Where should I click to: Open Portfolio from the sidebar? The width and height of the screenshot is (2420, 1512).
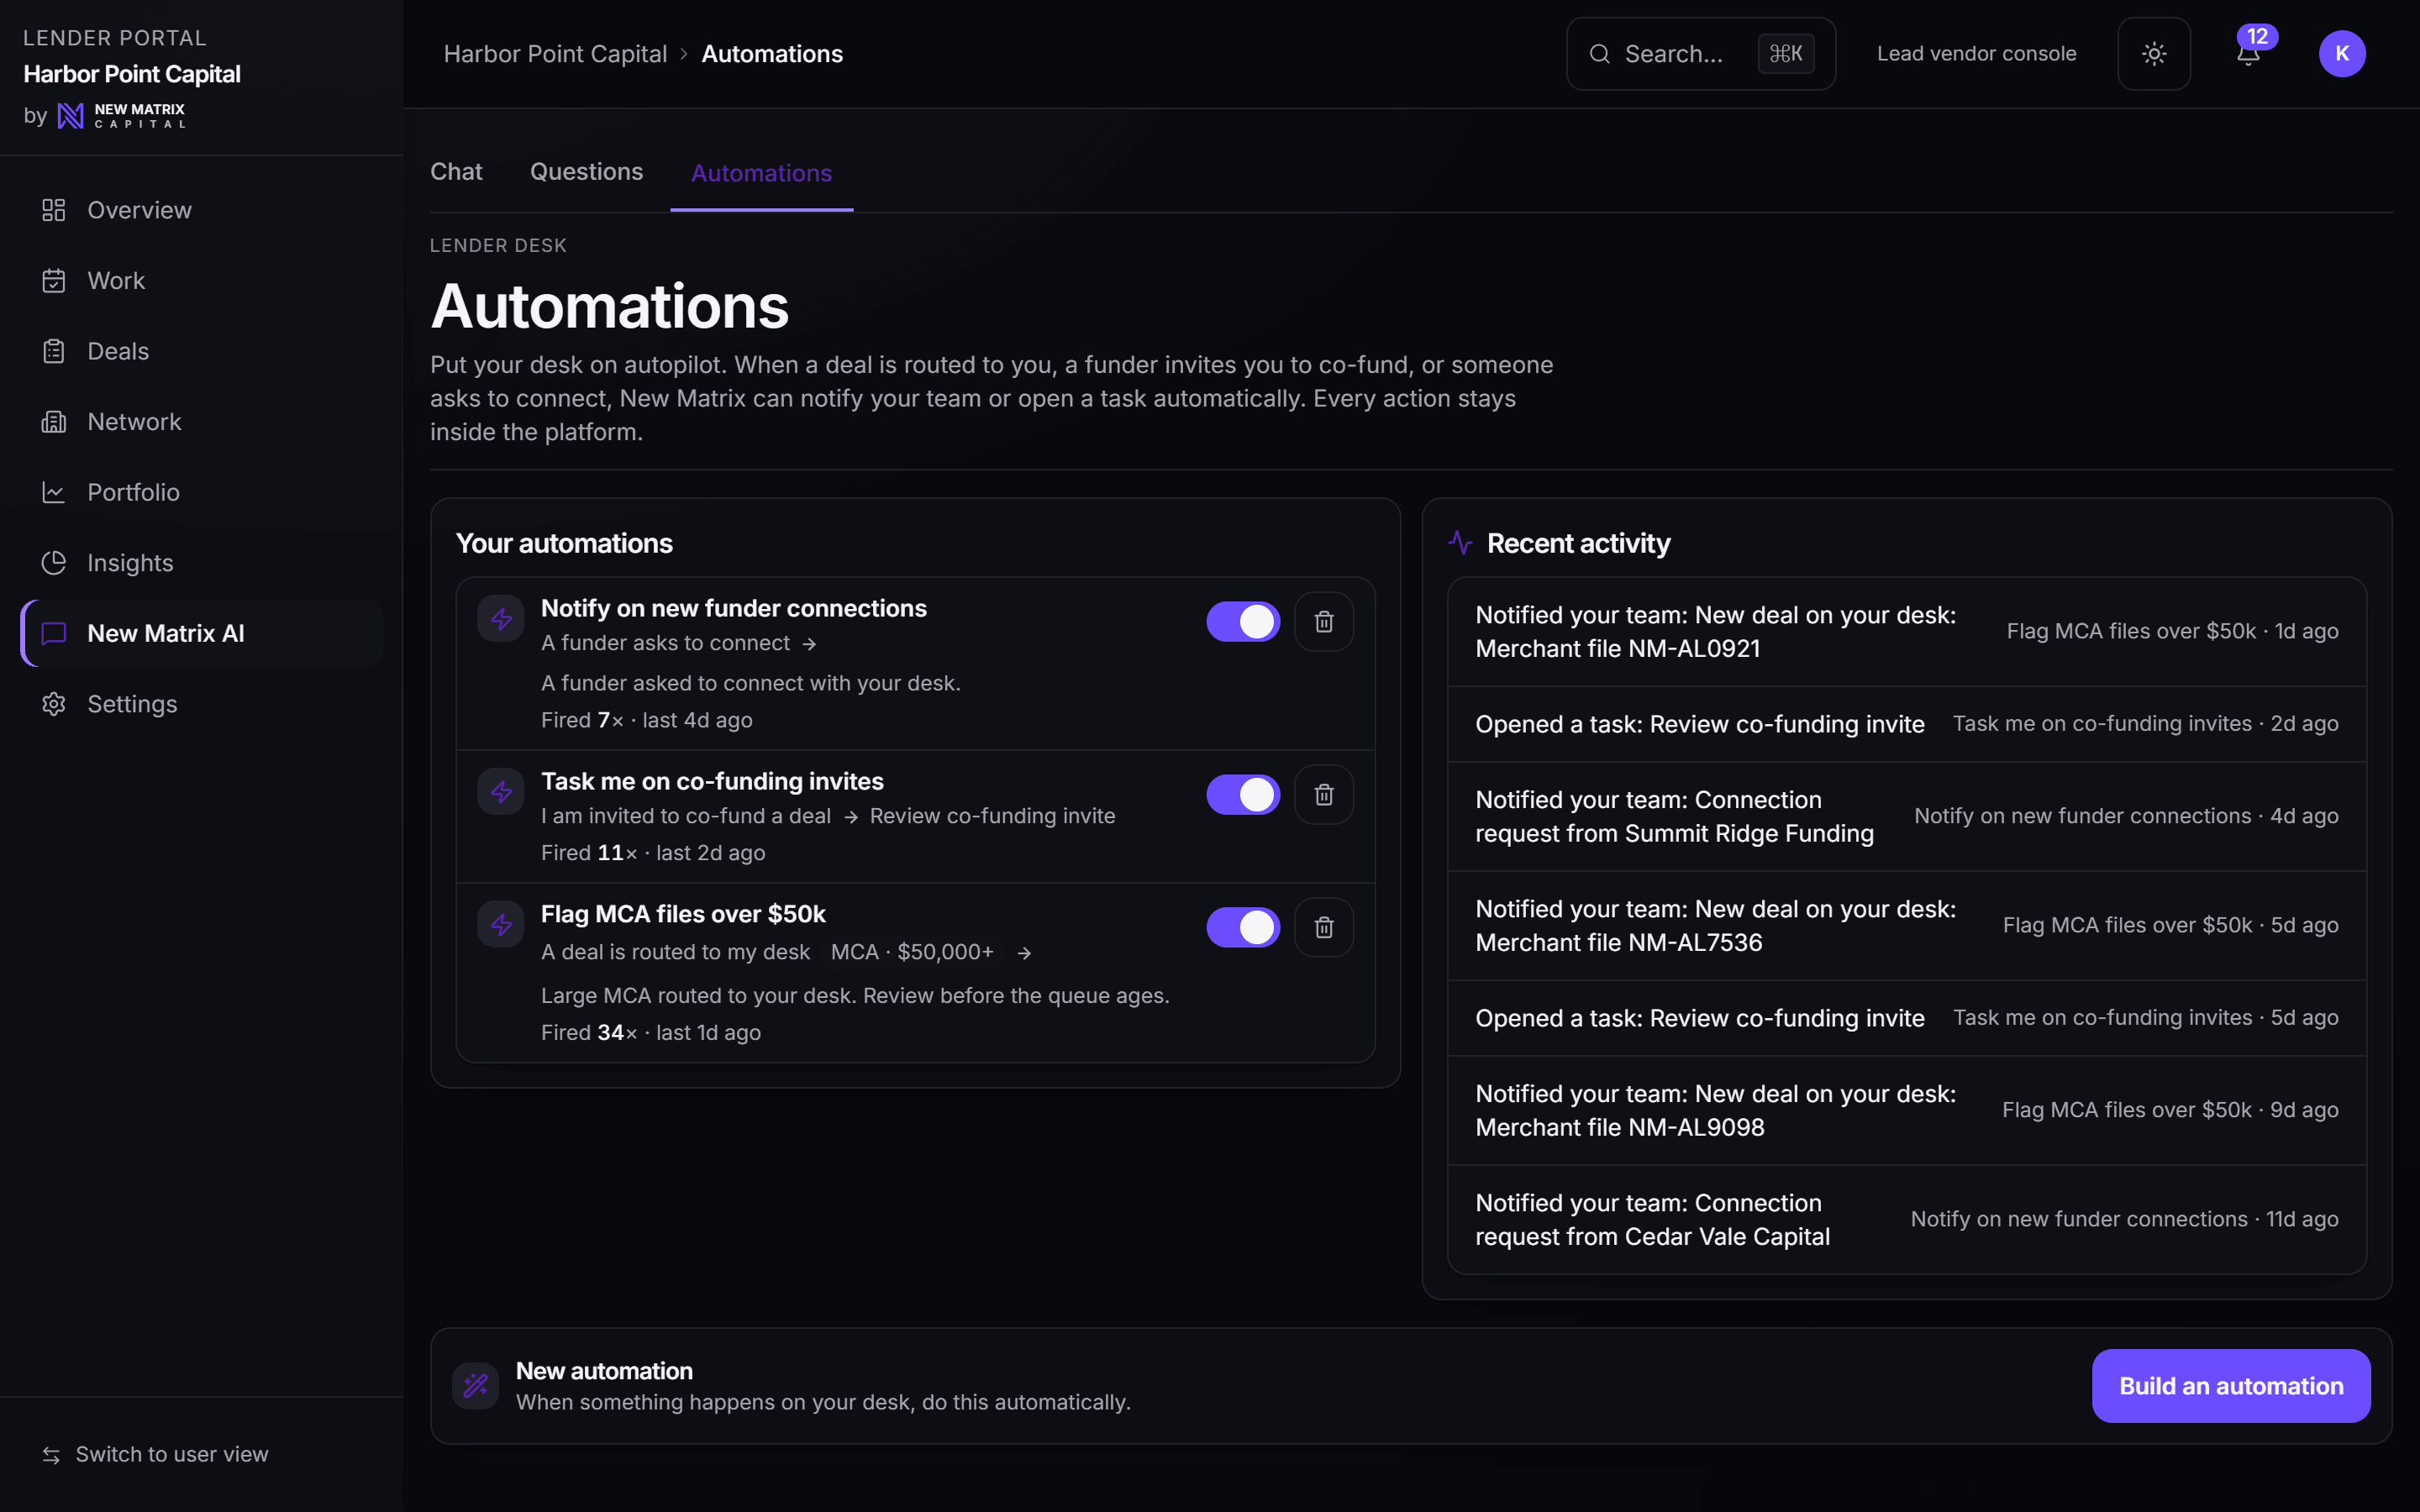click(202, 492)
